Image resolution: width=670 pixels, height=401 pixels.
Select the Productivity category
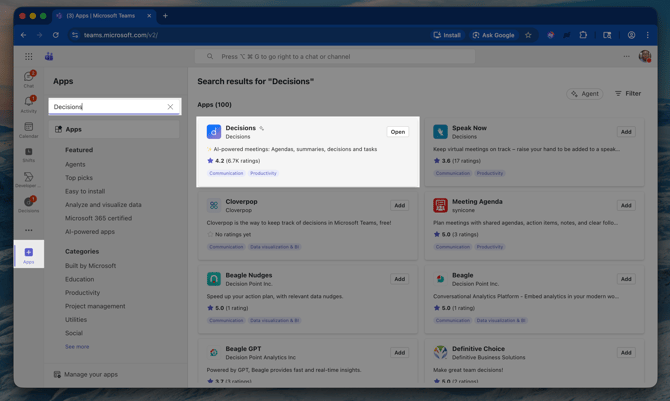[82, 293]
